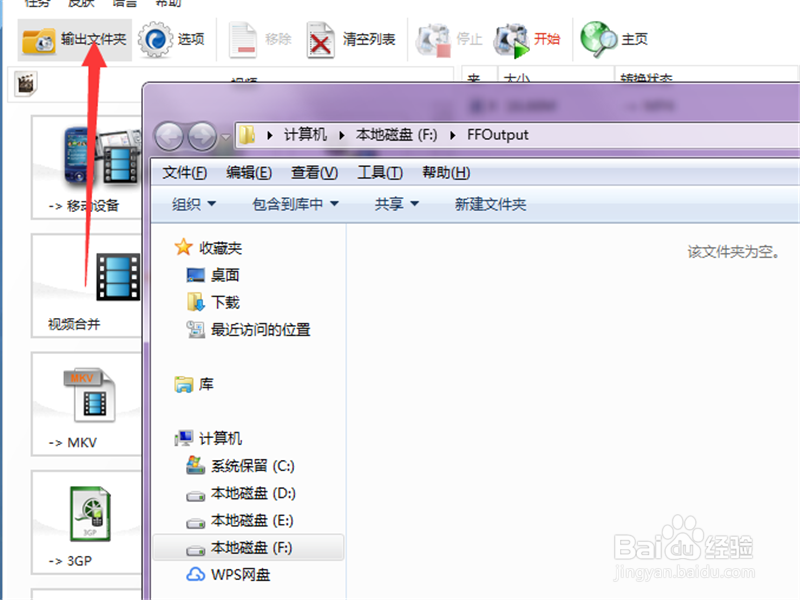Click the clapperboard video category icon
This screenshot has height=600, width=800.
point(26,84)
